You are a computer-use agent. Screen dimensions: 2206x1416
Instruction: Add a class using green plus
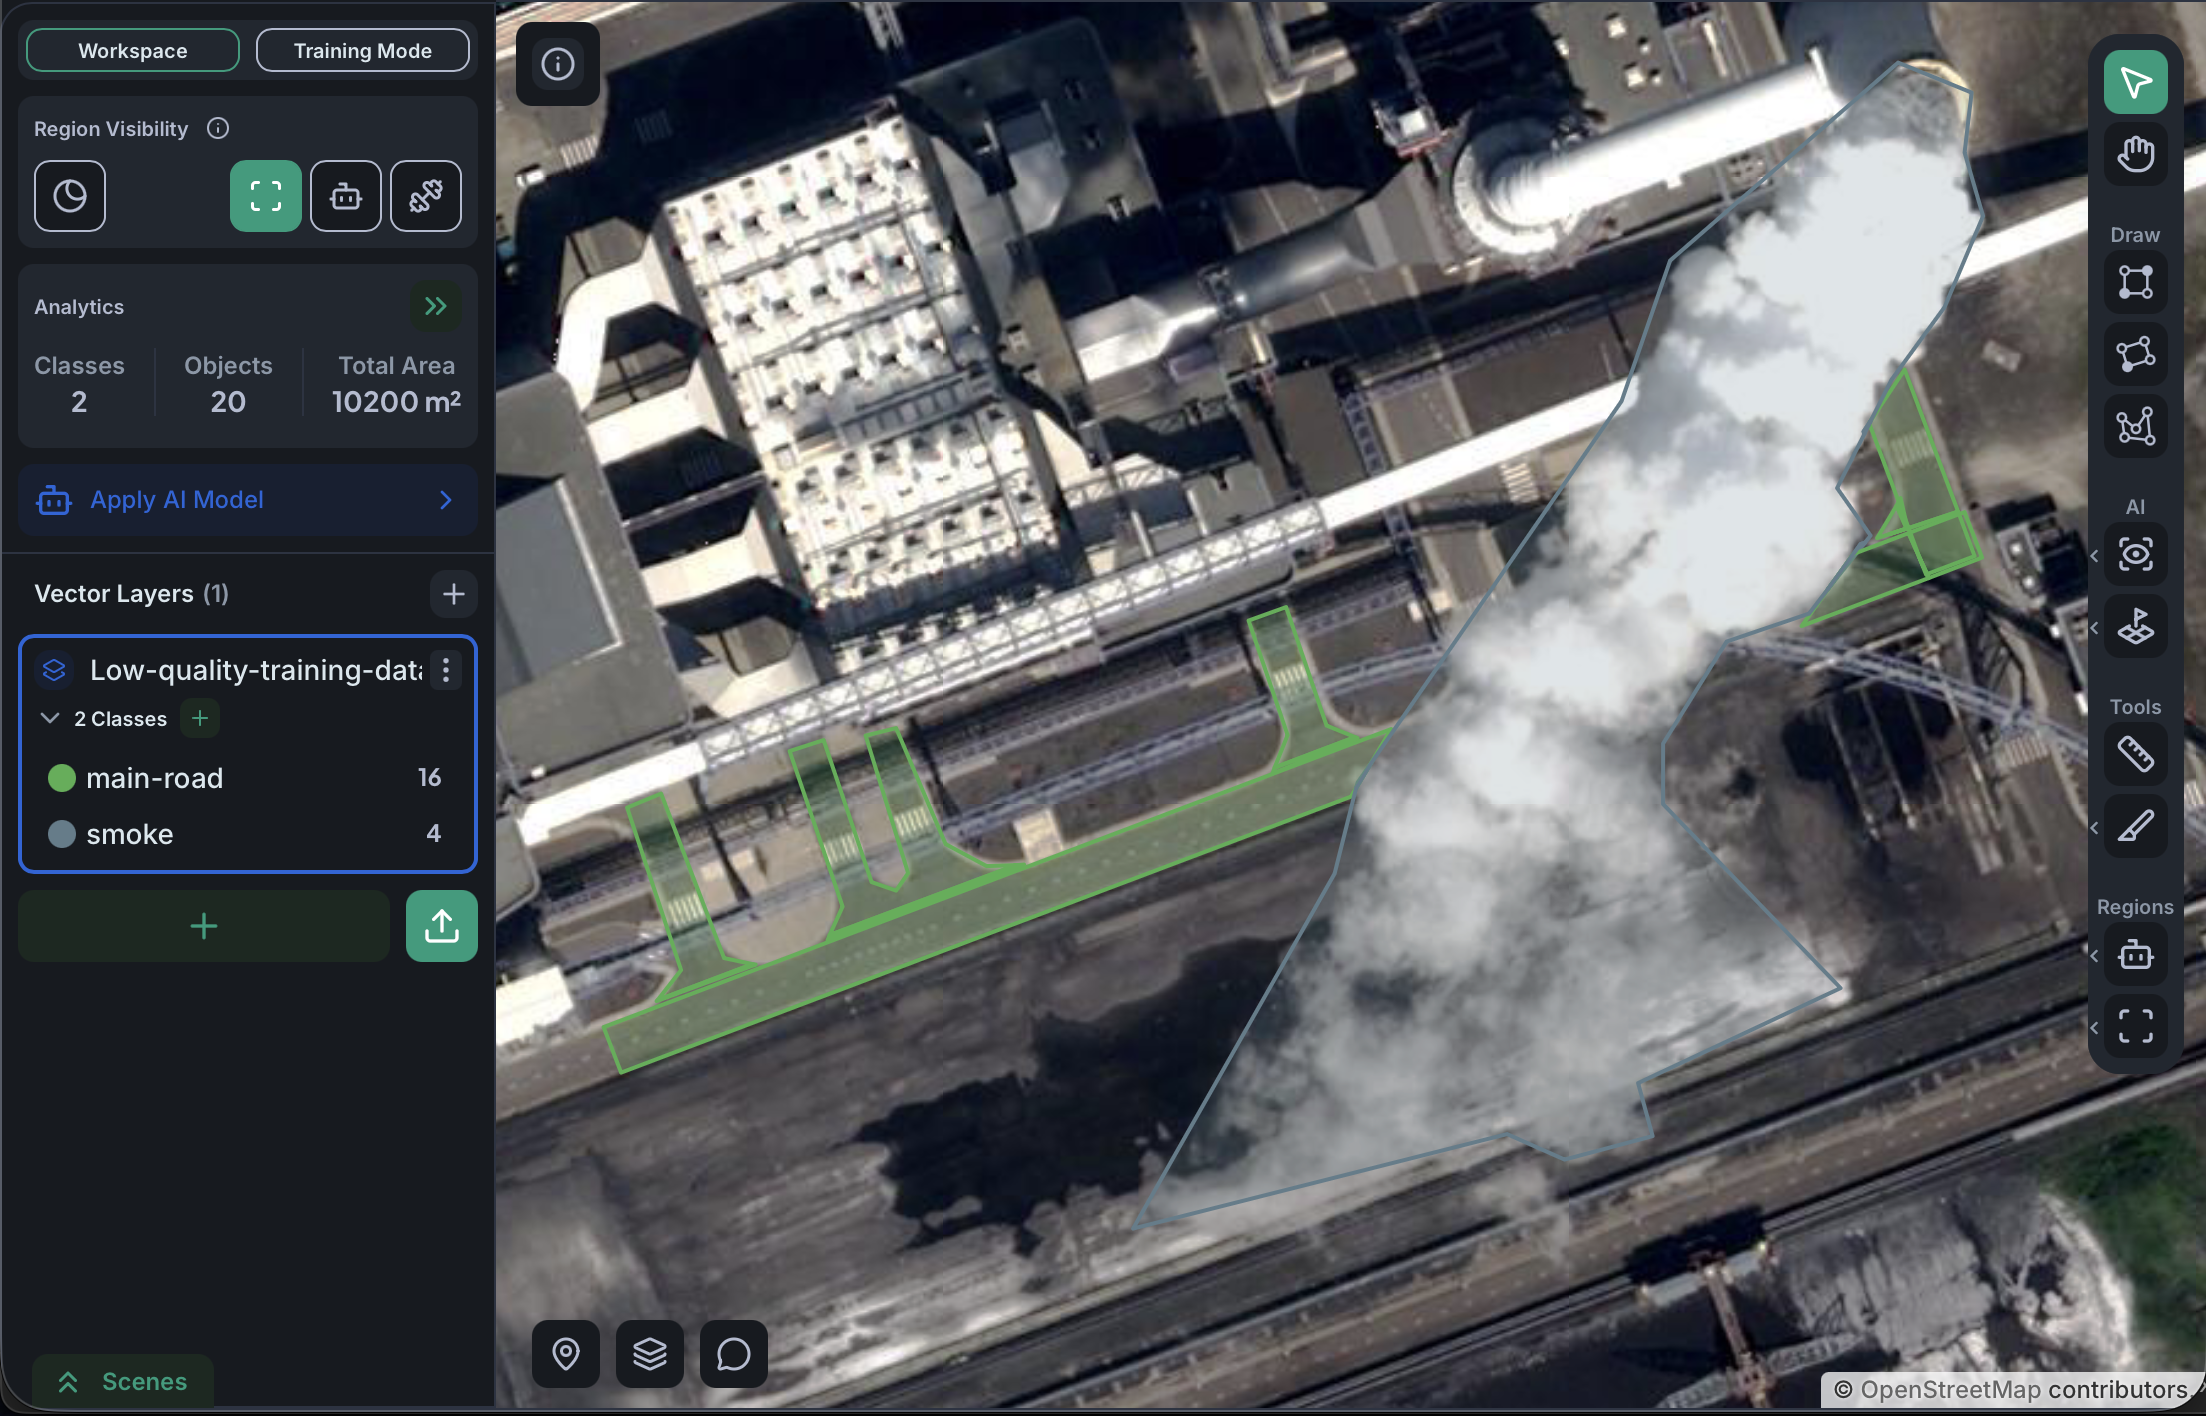click(x=200, y=718)
